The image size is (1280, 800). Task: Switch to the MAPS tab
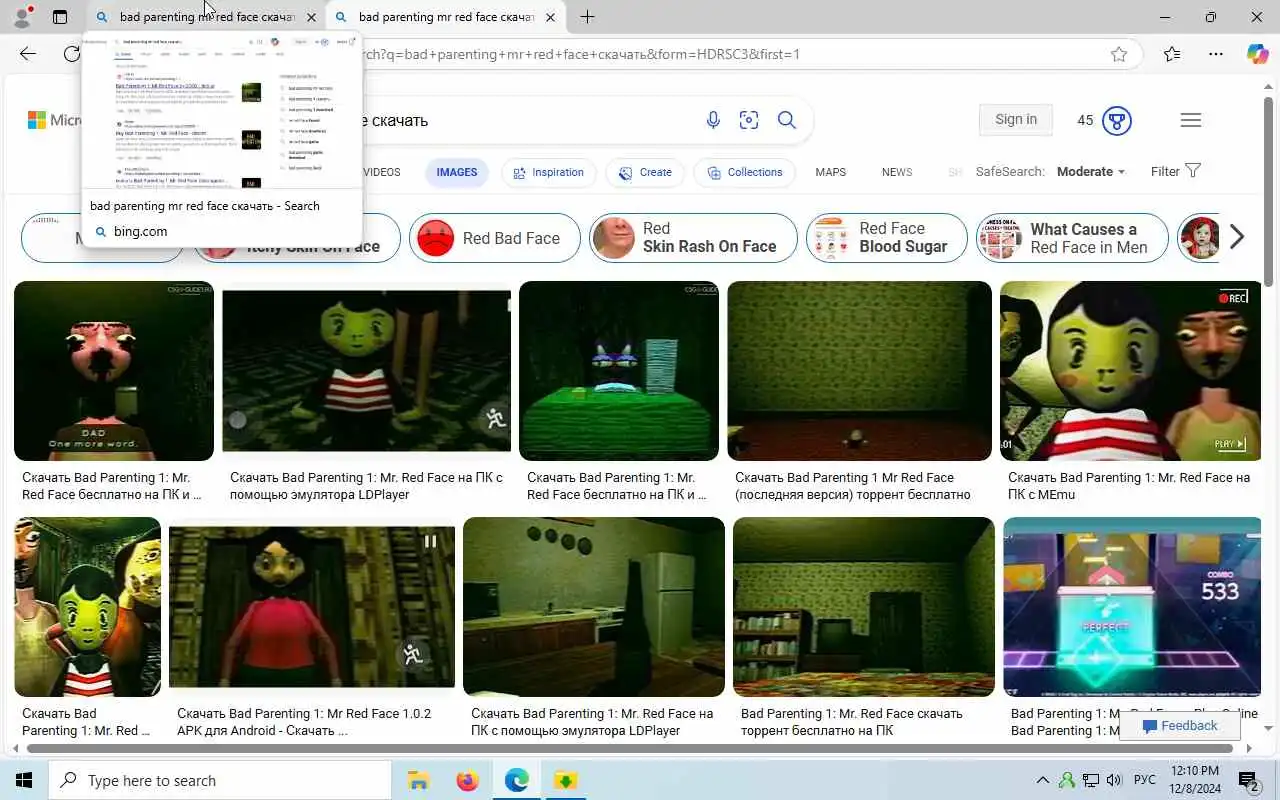831,172
